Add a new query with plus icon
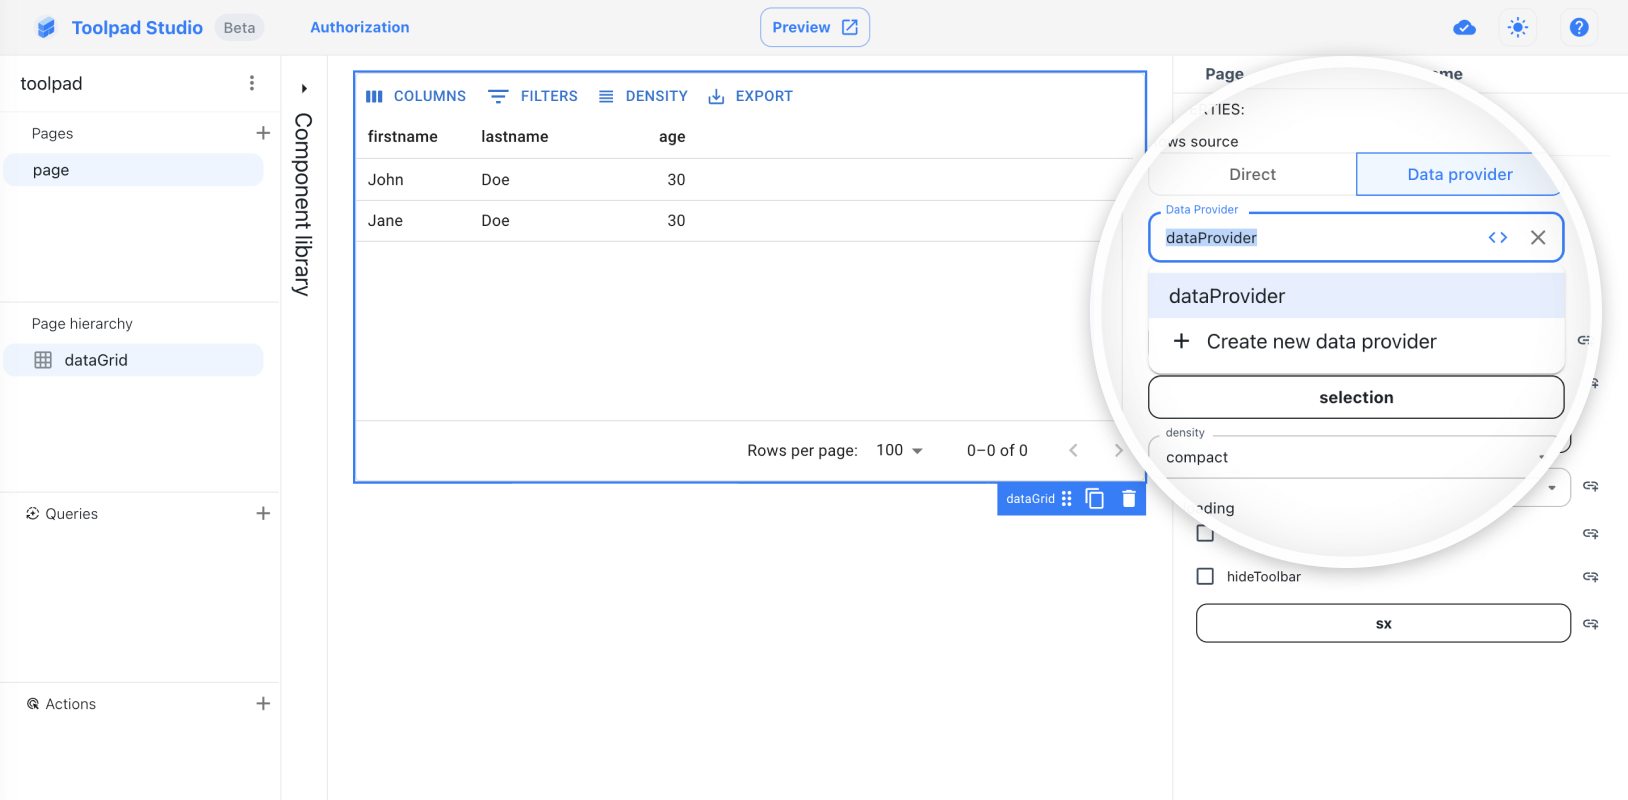1628x800 pixels. (263, 513)
